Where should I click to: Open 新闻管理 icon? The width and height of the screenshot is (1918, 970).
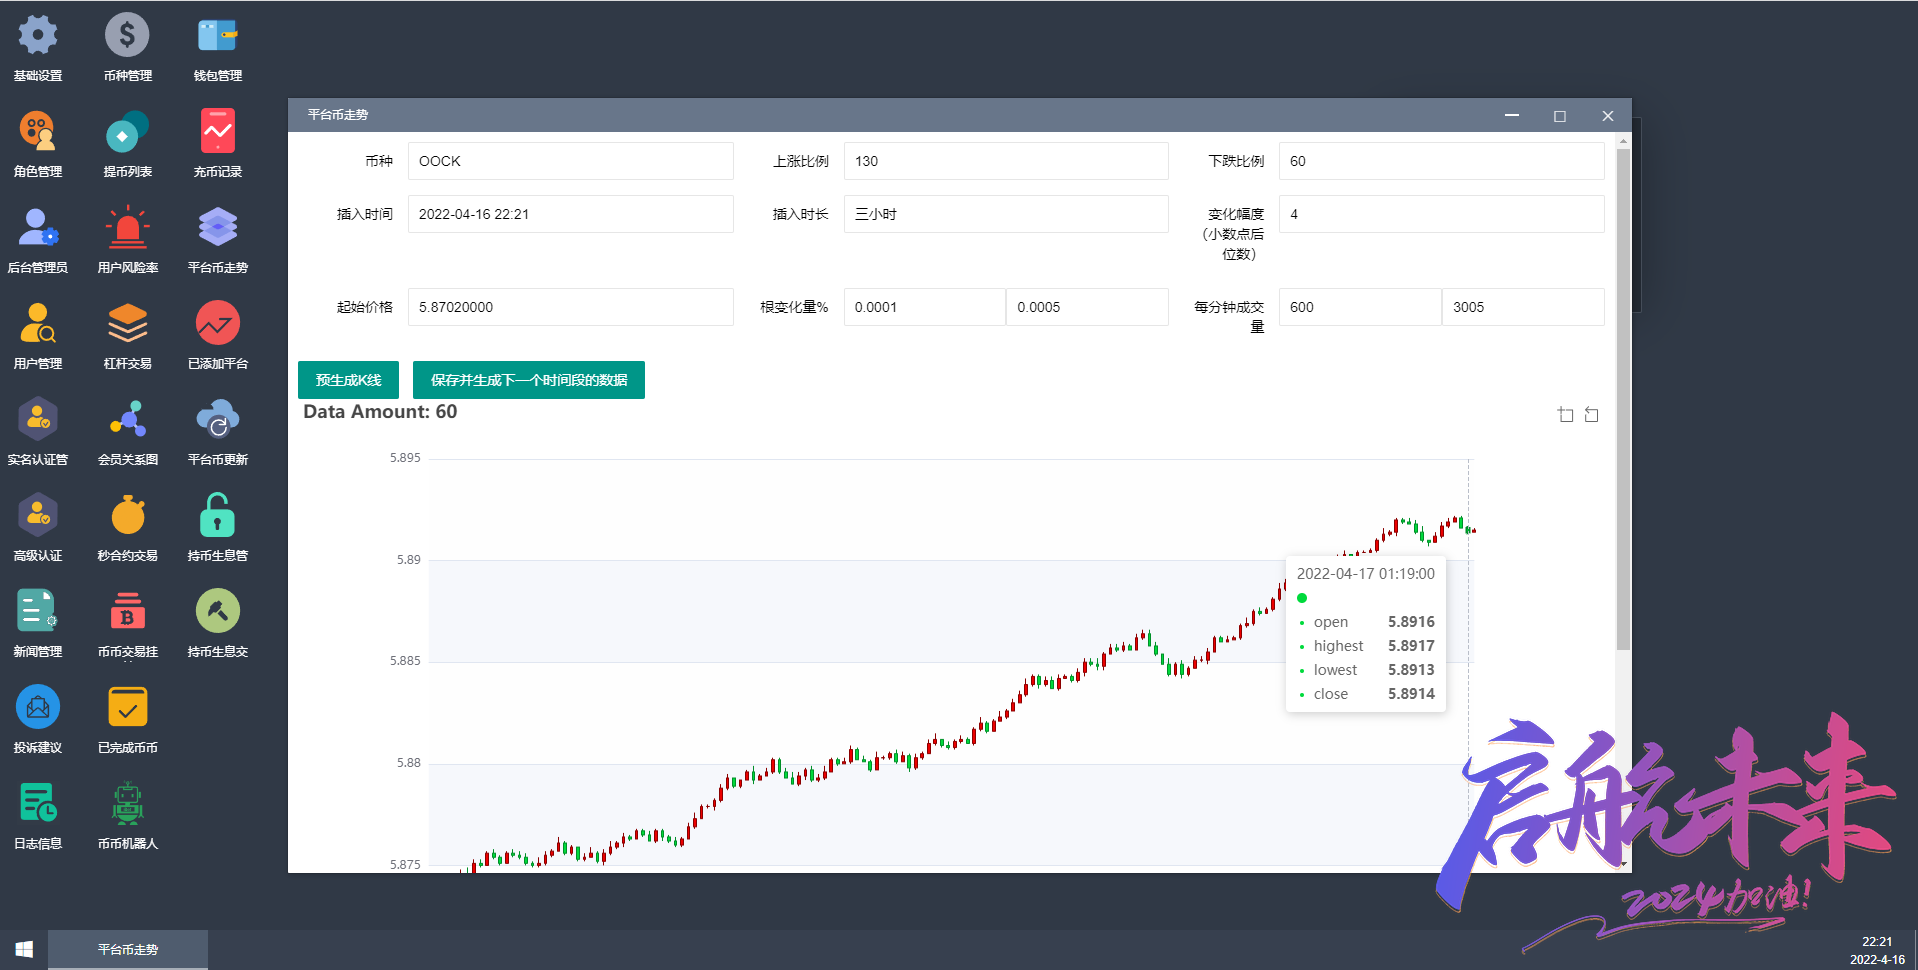pyautogui.click(x=38, y=612)
